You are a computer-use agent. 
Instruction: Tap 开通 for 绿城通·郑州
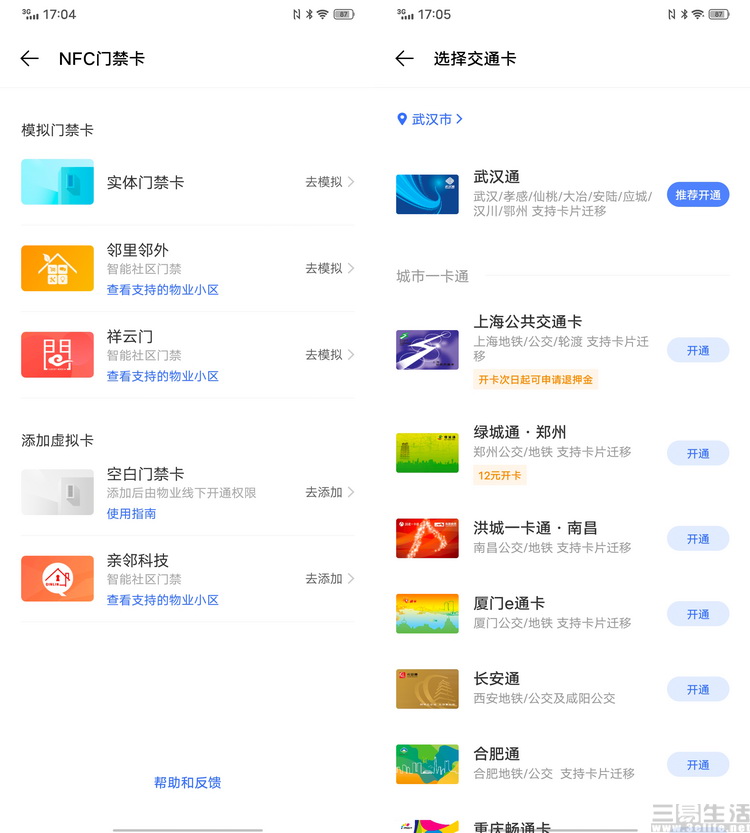[x=698, y=454]
